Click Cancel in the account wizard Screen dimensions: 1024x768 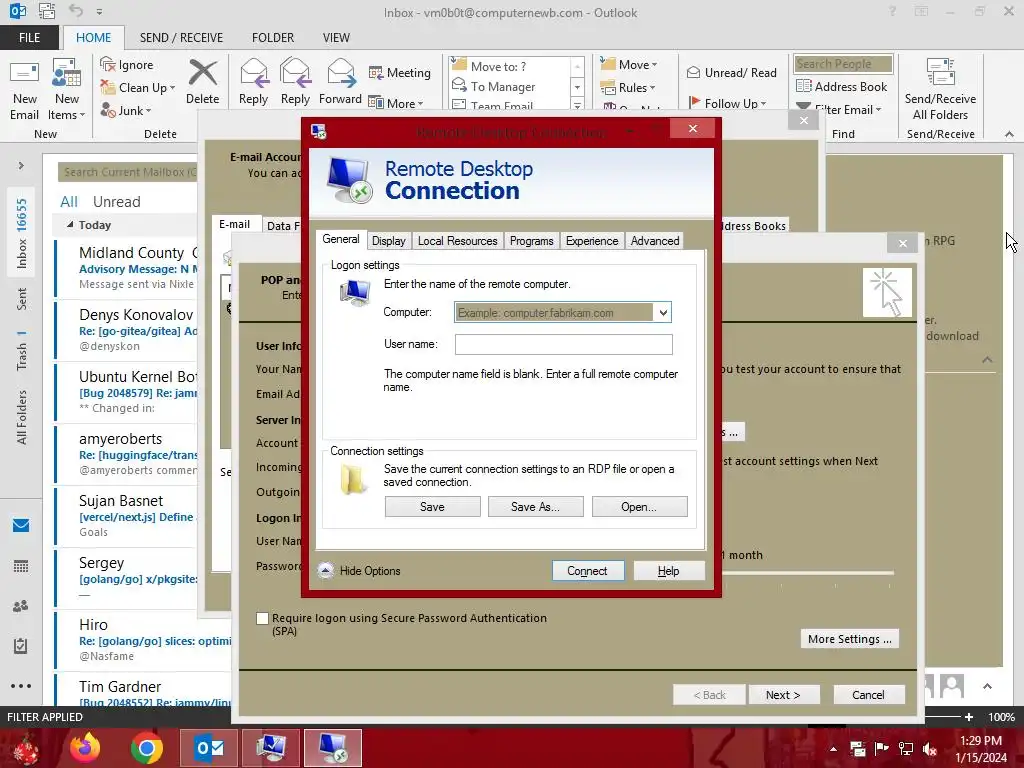tap(869, 695)
